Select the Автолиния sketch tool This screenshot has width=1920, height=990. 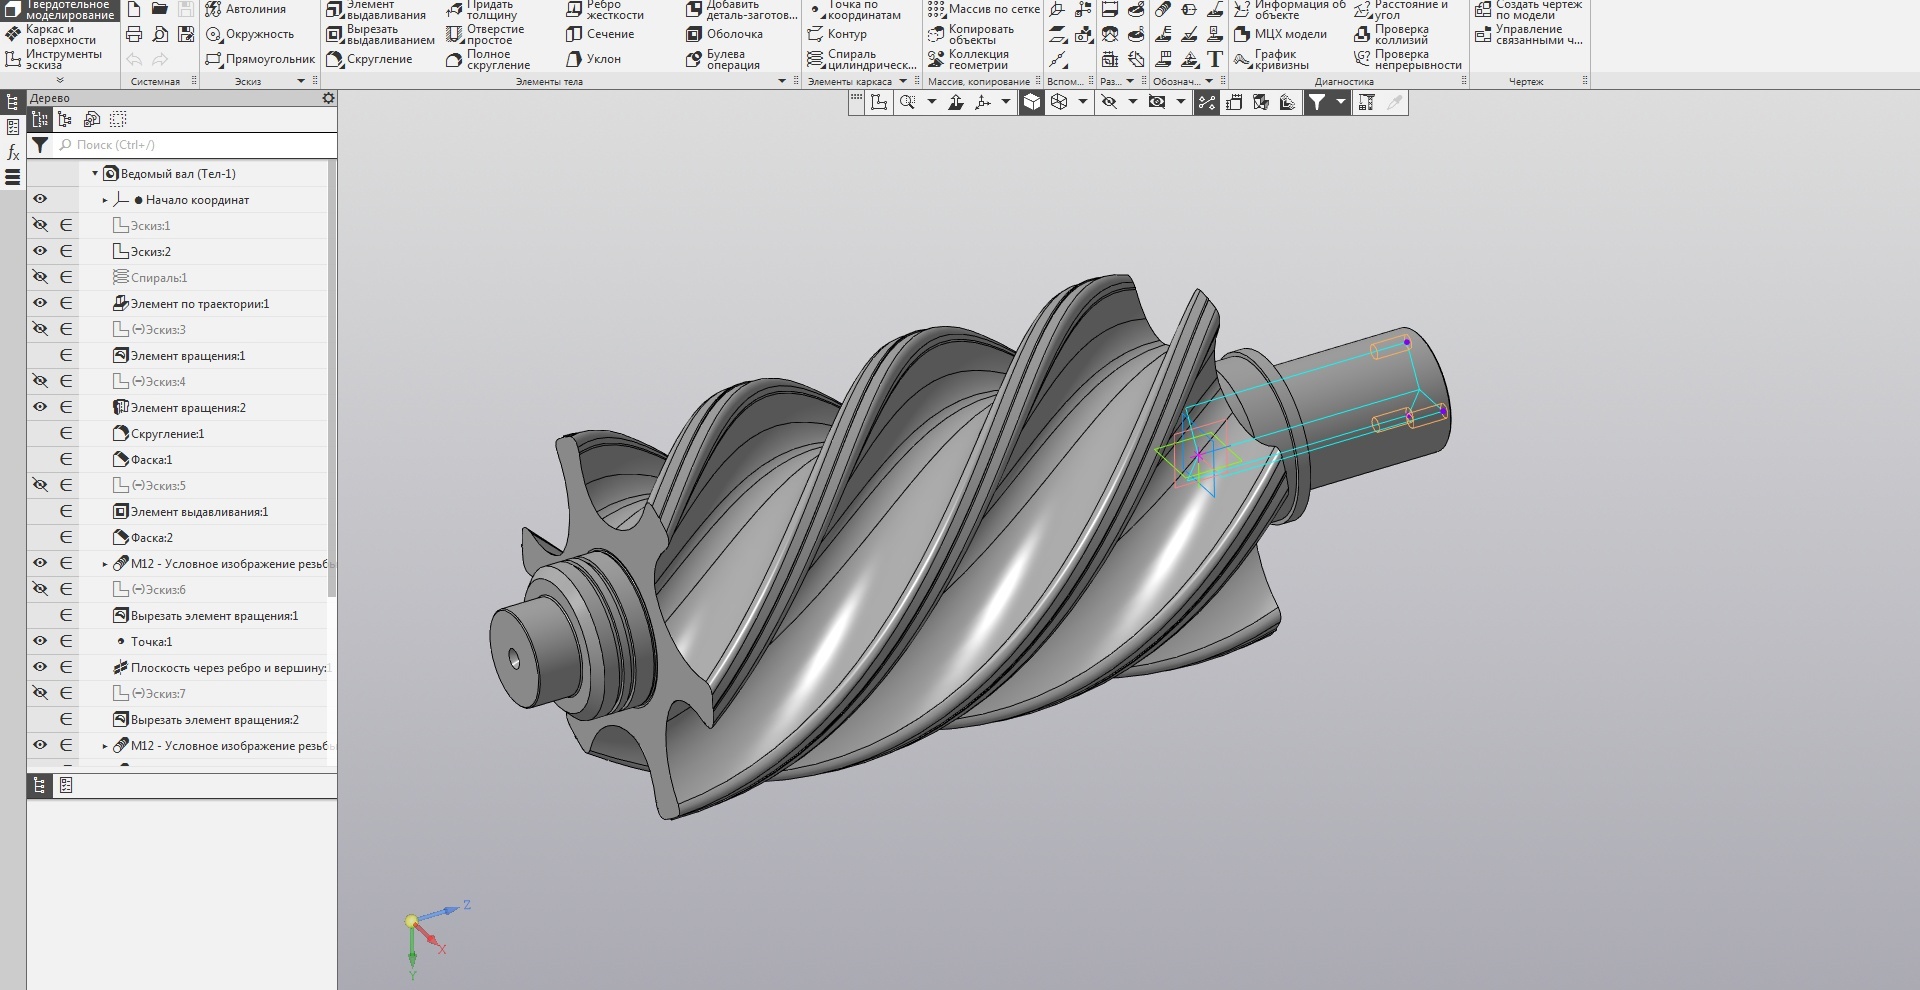[x=246, y=9]
